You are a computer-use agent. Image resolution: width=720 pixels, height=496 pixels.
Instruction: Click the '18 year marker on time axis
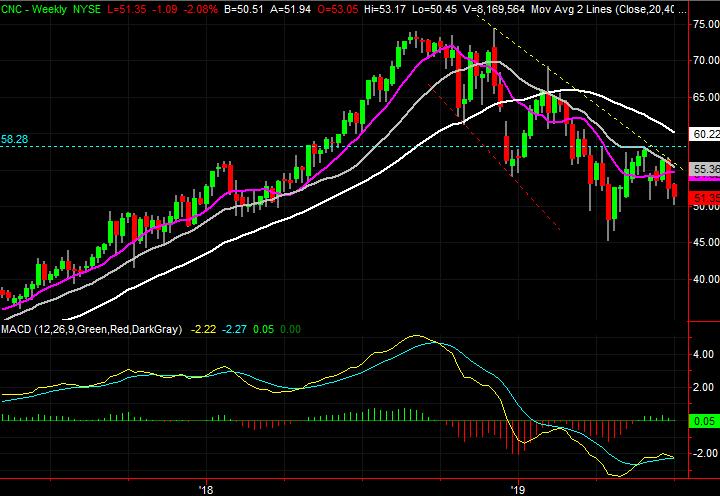tap(206, 490)
